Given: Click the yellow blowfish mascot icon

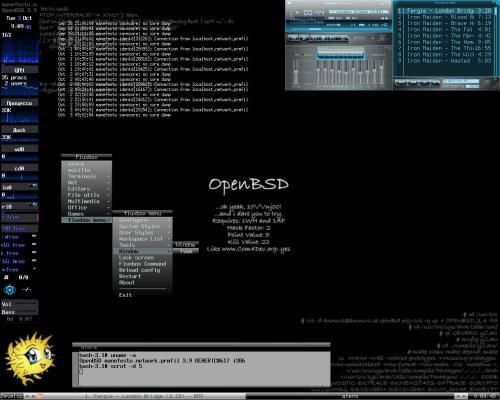Looking at the screenshot, I should 30,358.
